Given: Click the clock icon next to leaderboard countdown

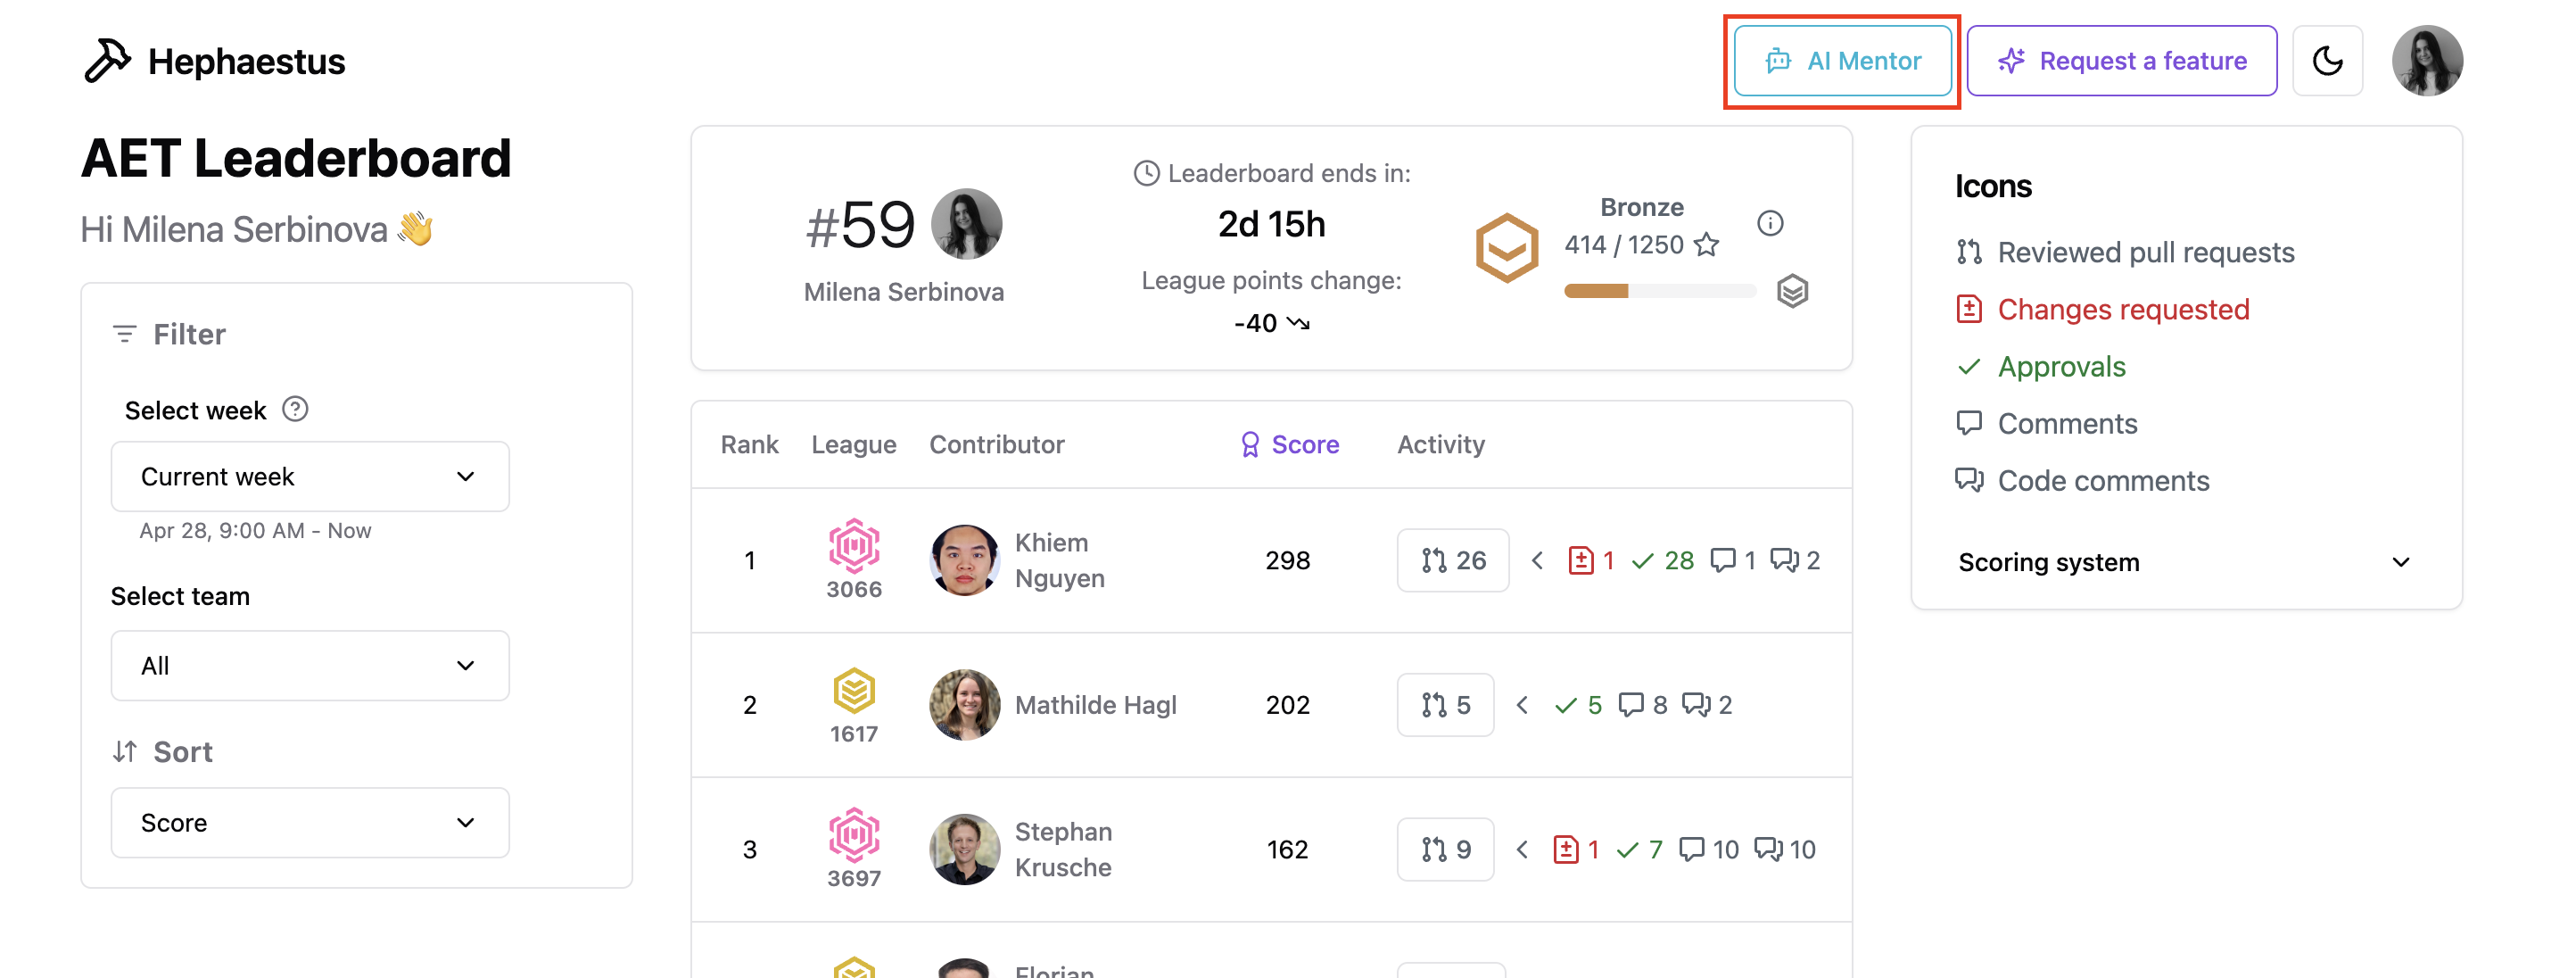Looking at the screenshot, I should pyautogui.click(x=1145, y=172).
